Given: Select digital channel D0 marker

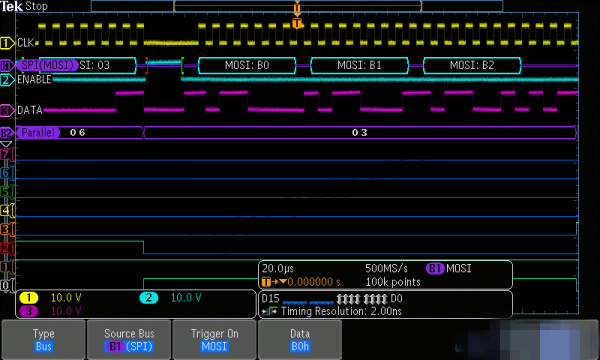Looking at the screenshot, I should pos(6,285).
